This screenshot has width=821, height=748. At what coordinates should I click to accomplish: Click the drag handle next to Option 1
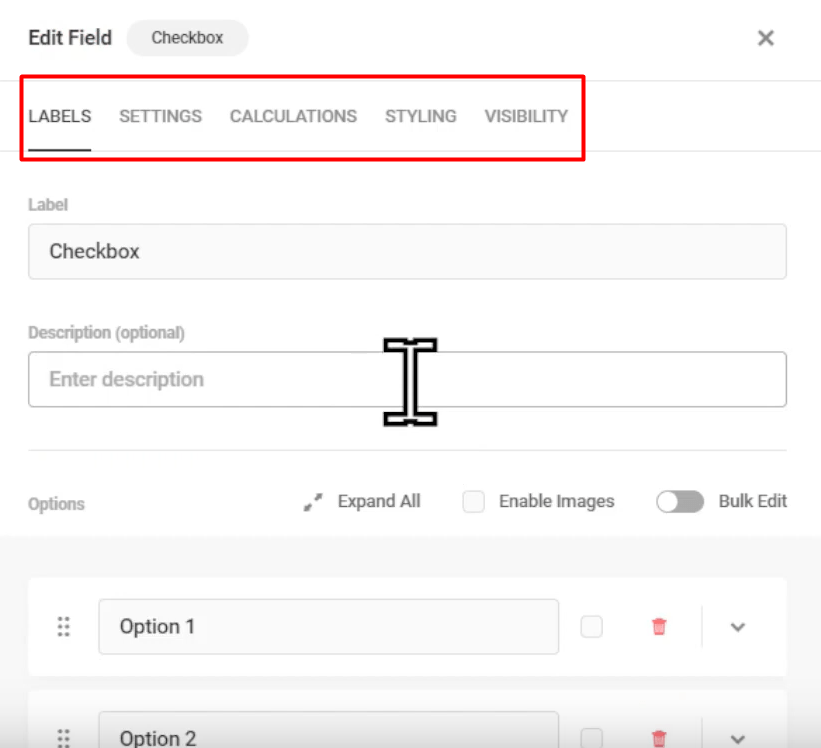(x=64, y=626)
